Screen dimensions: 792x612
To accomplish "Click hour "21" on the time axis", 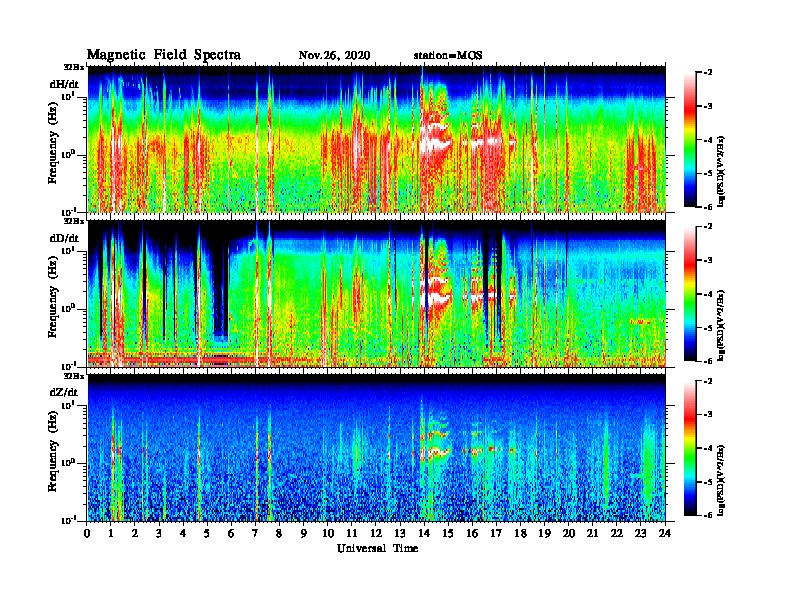I will click(x=592, y=533).
